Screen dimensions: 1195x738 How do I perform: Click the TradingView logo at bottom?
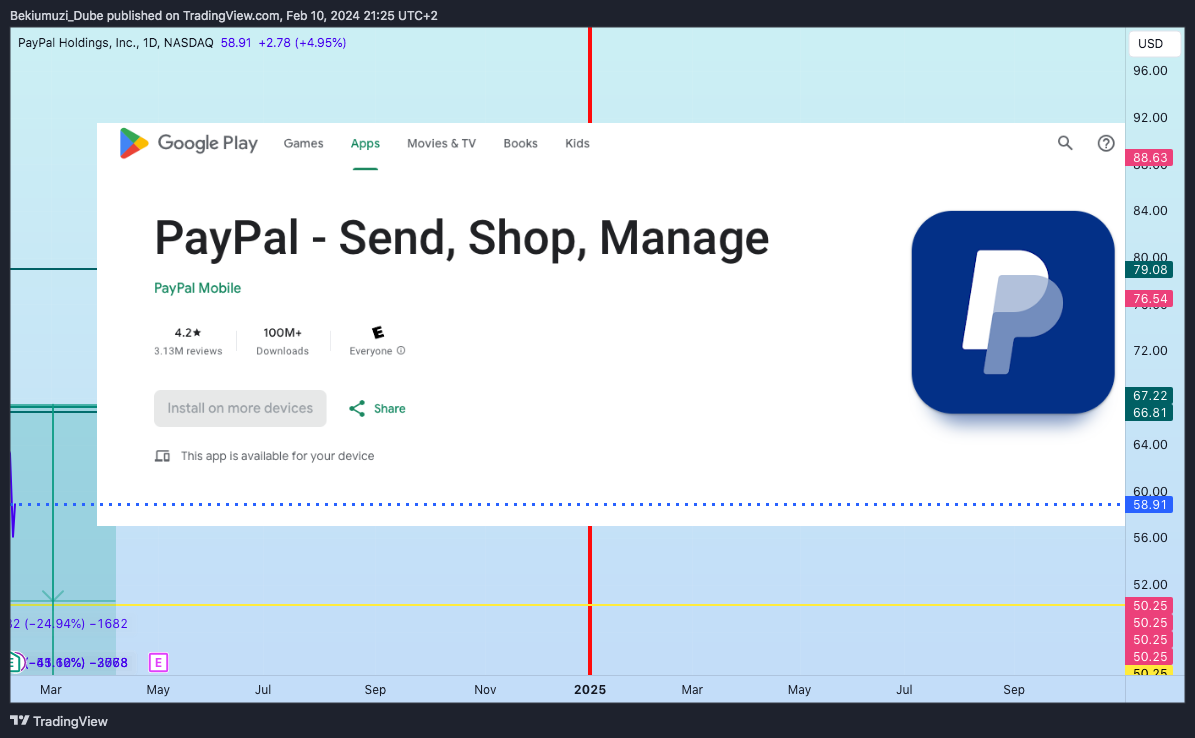pyautogui.click(x=59, y=721)
